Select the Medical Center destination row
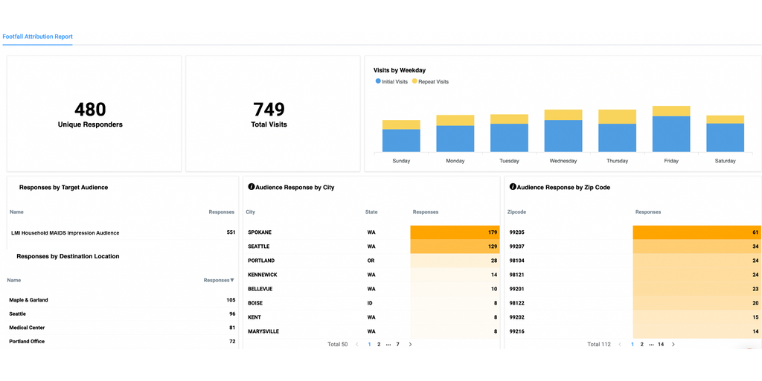 [122, 328]
